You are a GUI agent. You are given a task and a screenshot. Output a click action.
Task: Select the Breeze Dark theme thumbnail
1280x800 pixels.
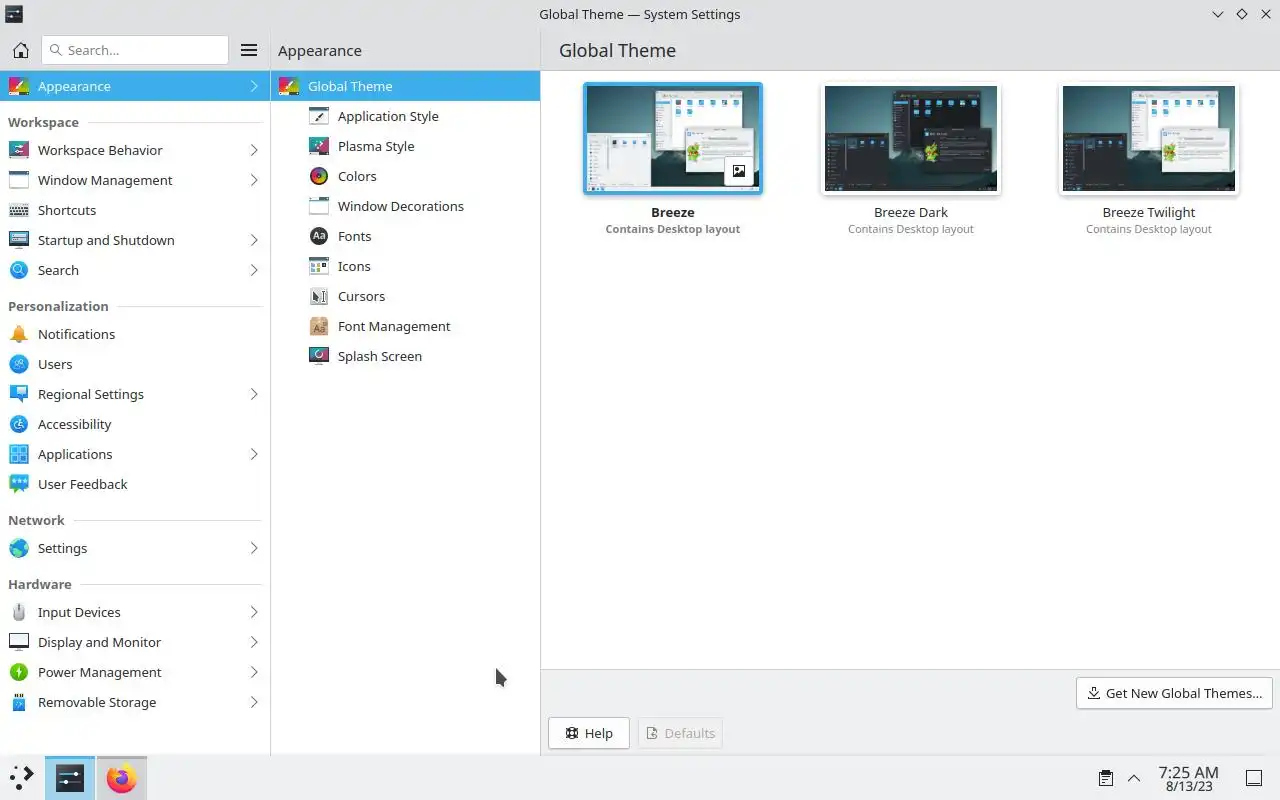911,138
